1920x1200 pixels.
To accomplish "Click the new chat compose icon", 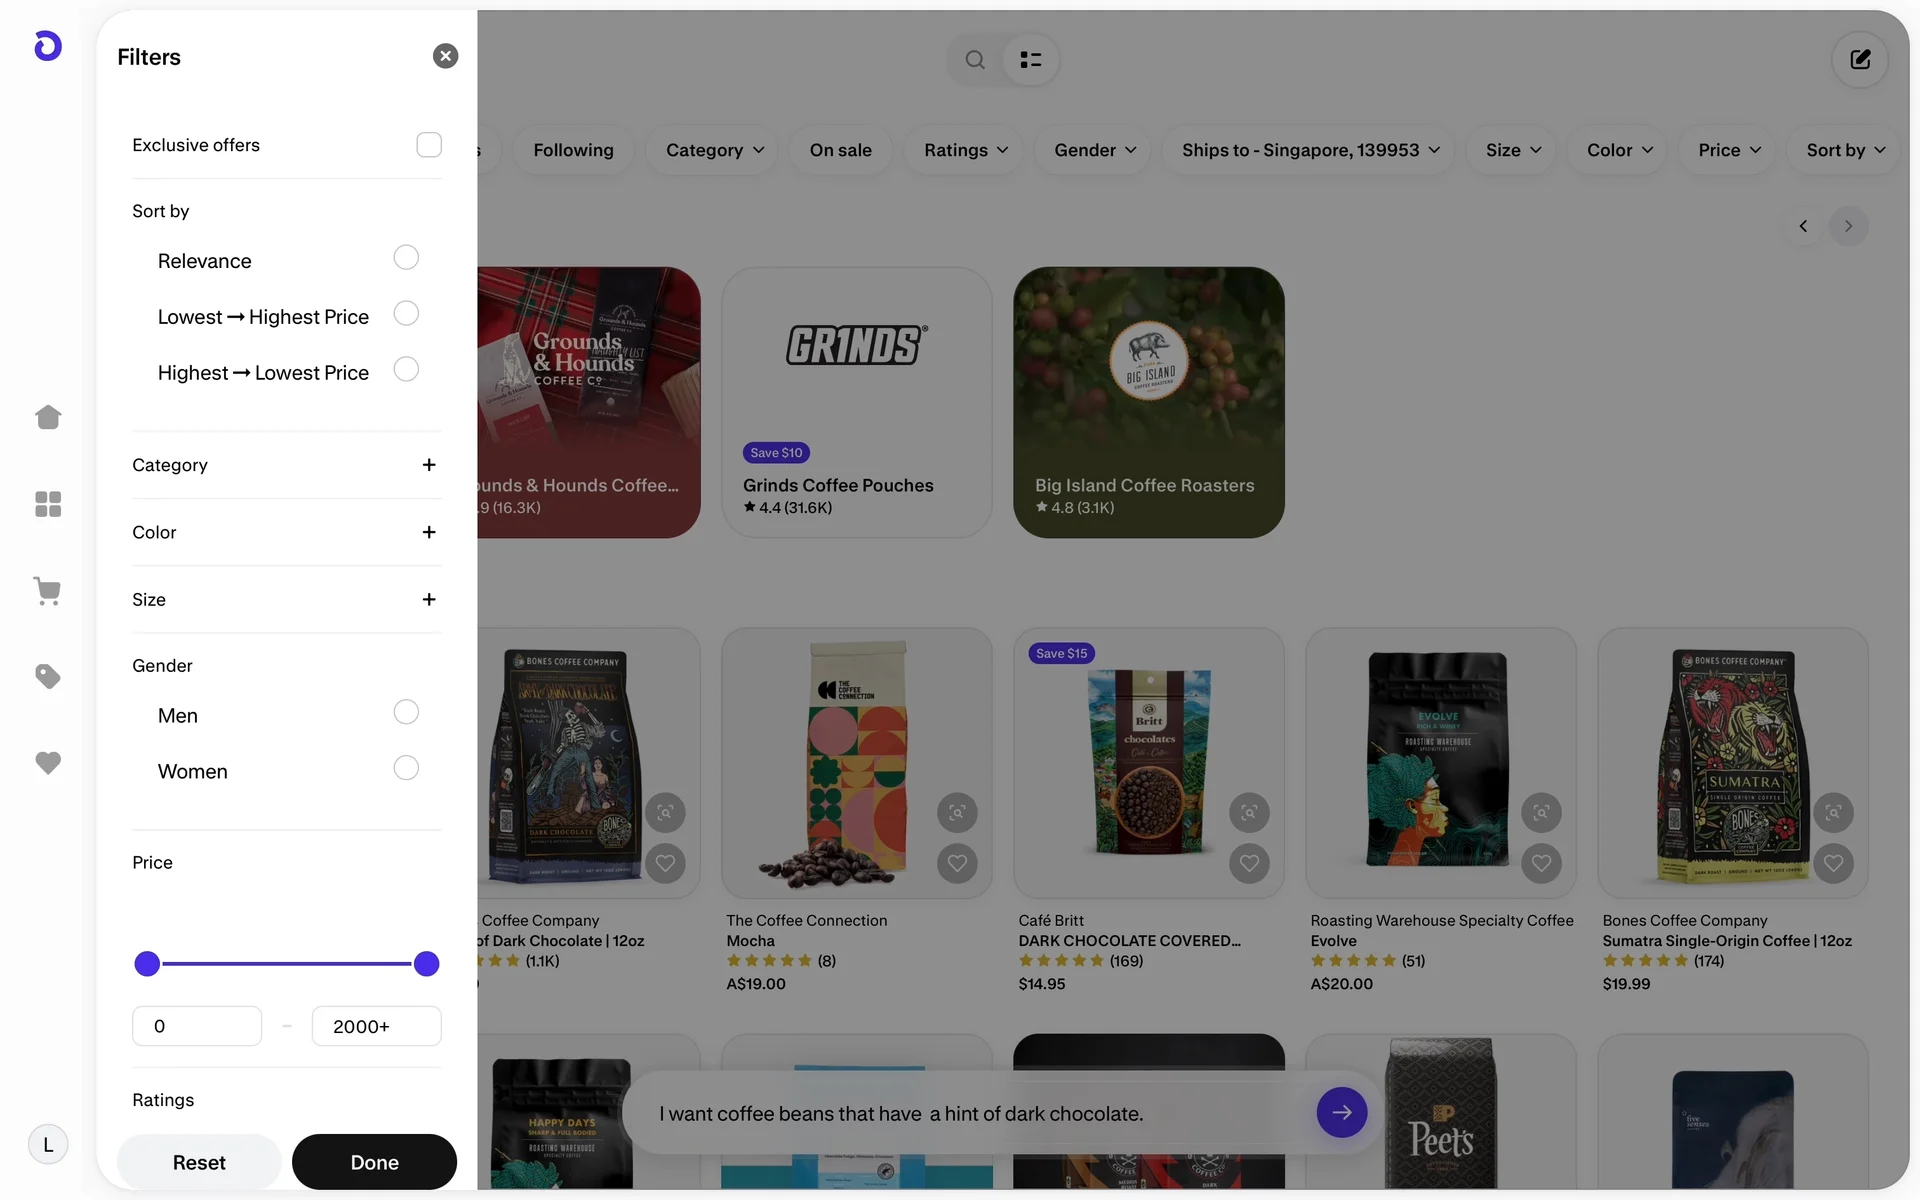I will pos(1860,60).
